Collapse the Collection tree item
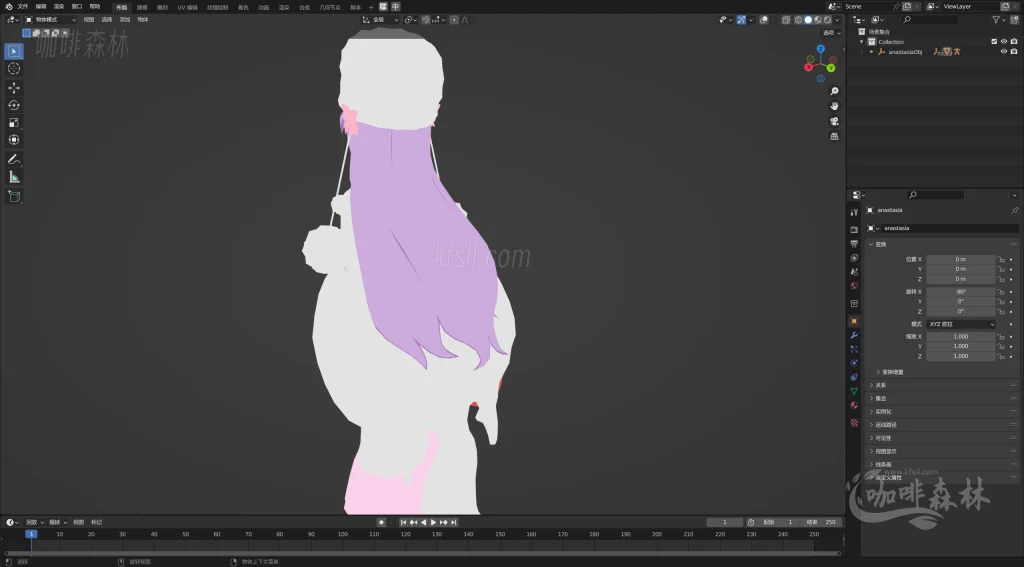The image size is (1024, 567). click(x=862, y=41)
